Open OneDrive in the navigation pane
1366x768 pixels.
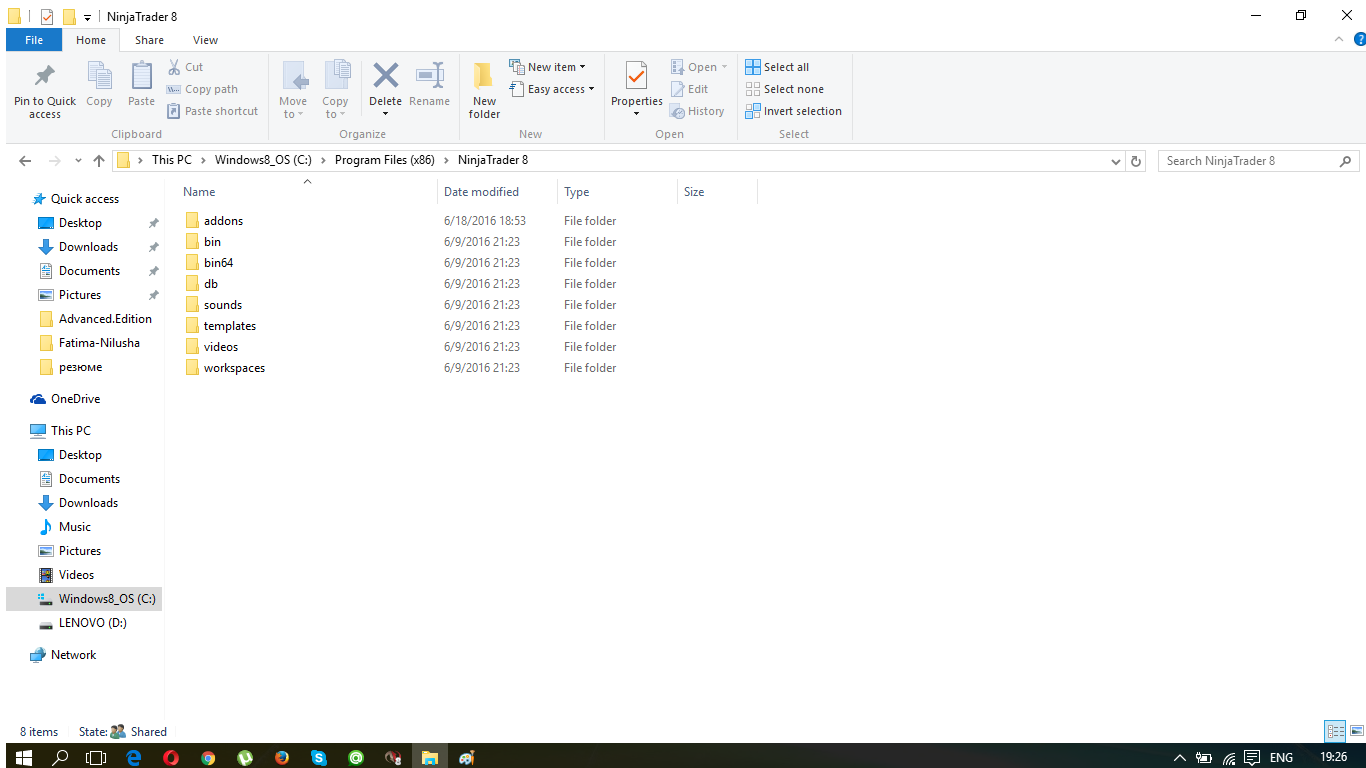pos(75,399)
